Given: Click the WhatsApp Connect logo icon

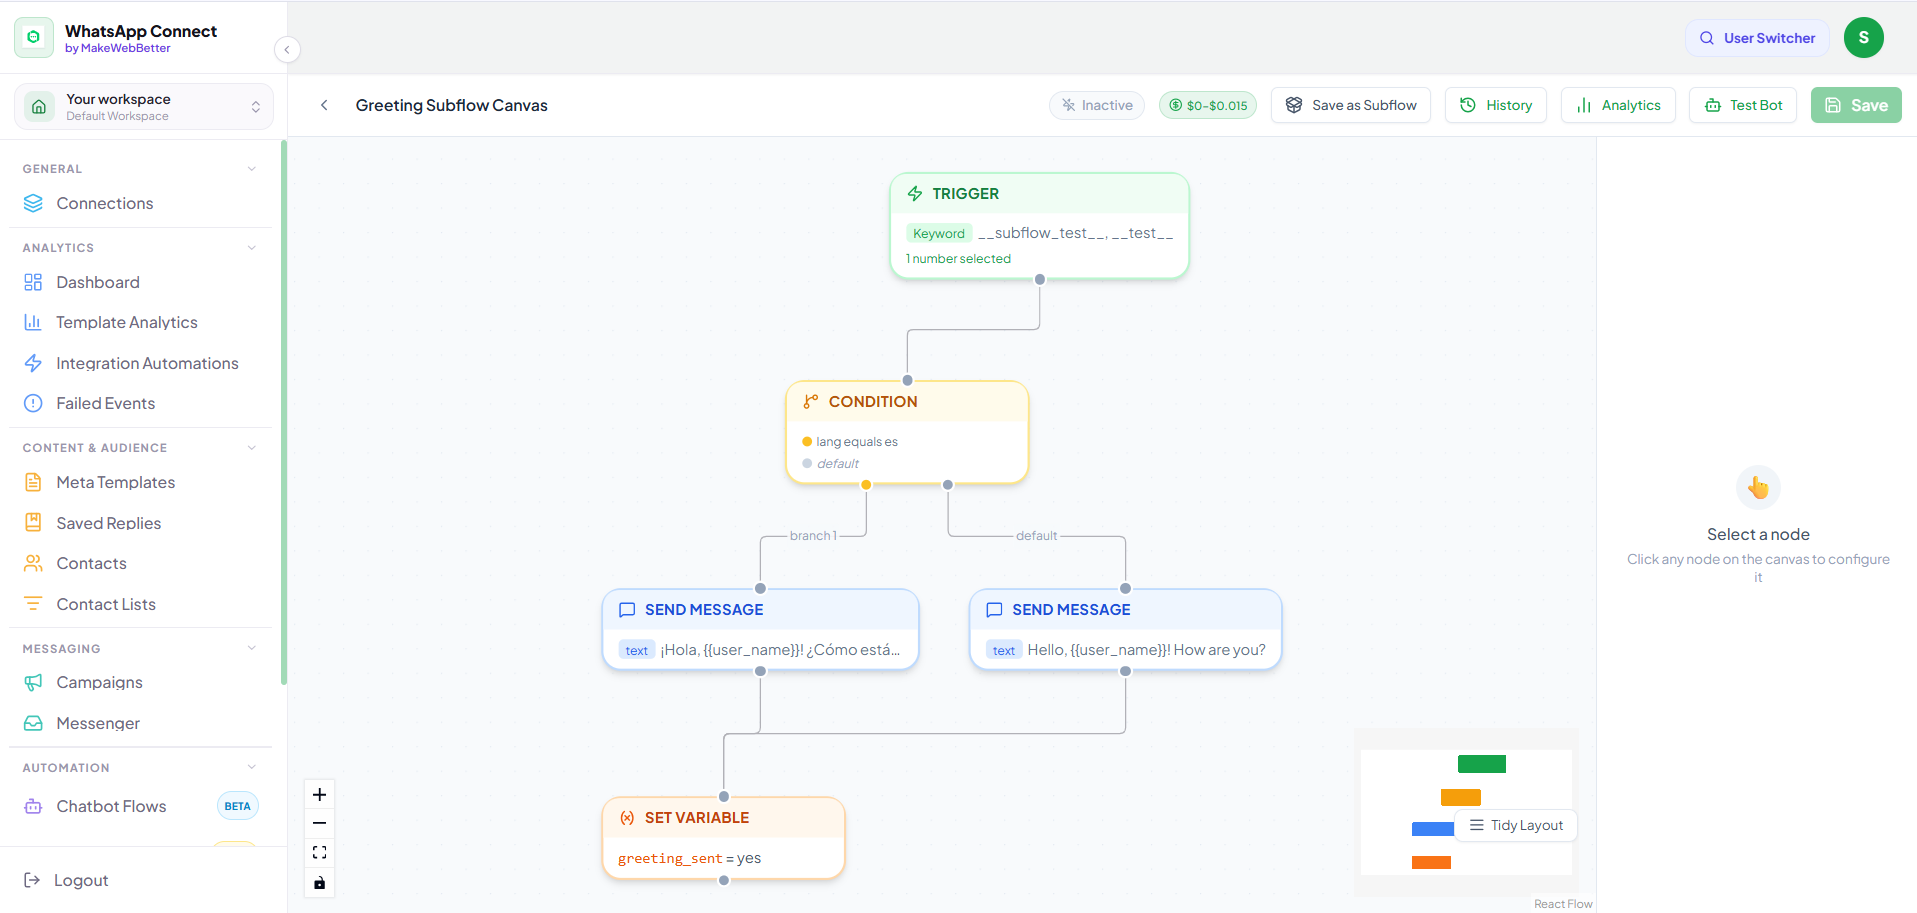Looking at the screenshot, I should pyautogui.click(x=34, y=37).
